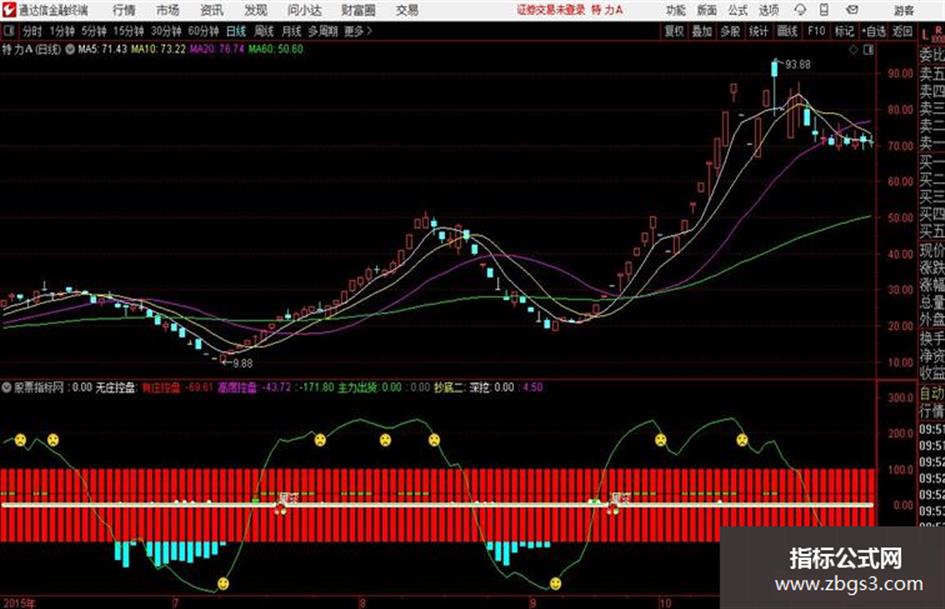Open the dropdown arrow beside 特力A (日线)
945x609 pixels.
(70, 49)
